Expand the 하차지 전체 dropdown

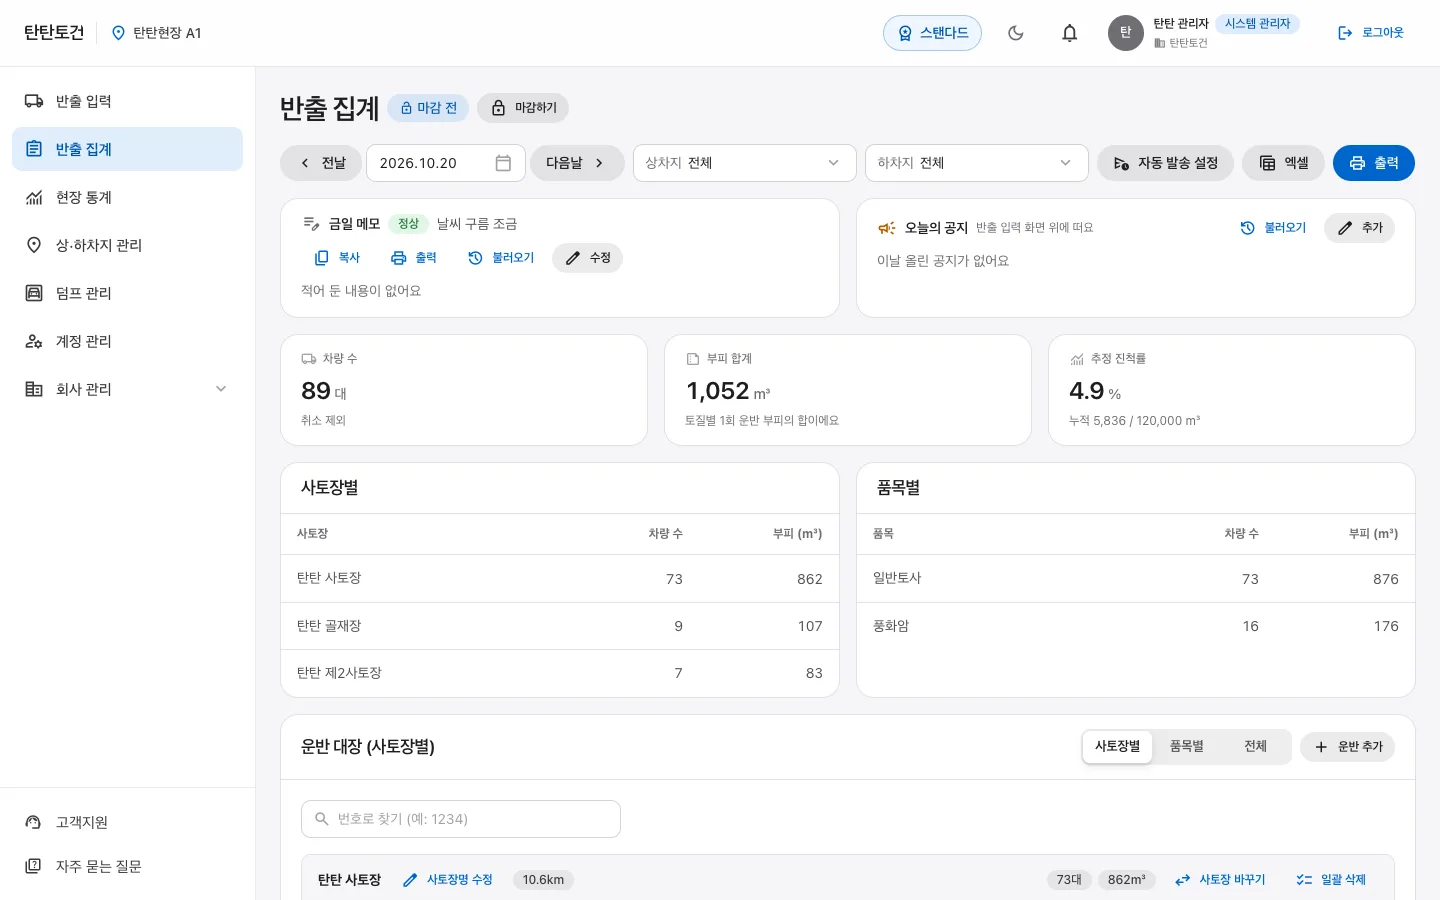pyautogui.click(x=977, y=163)
